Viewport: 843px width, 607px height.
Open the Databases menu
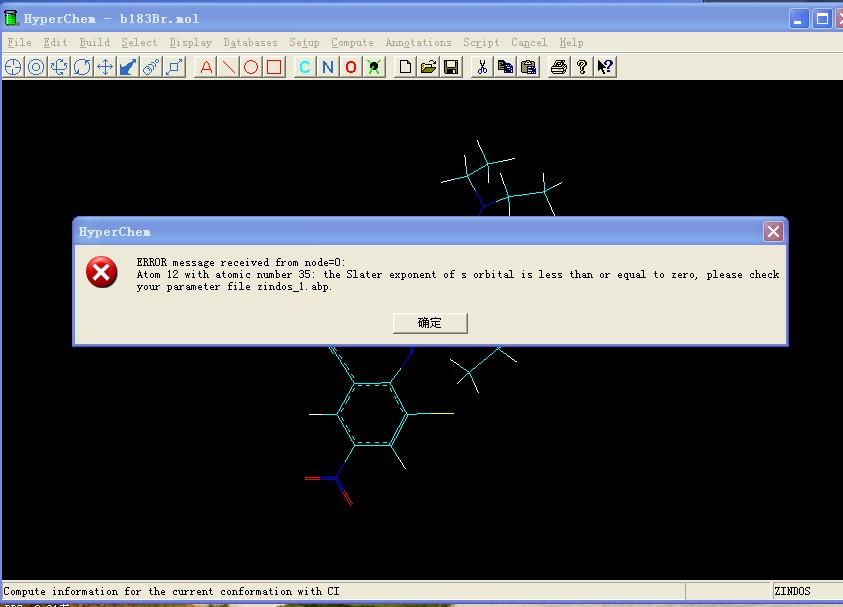pos(251,42)
